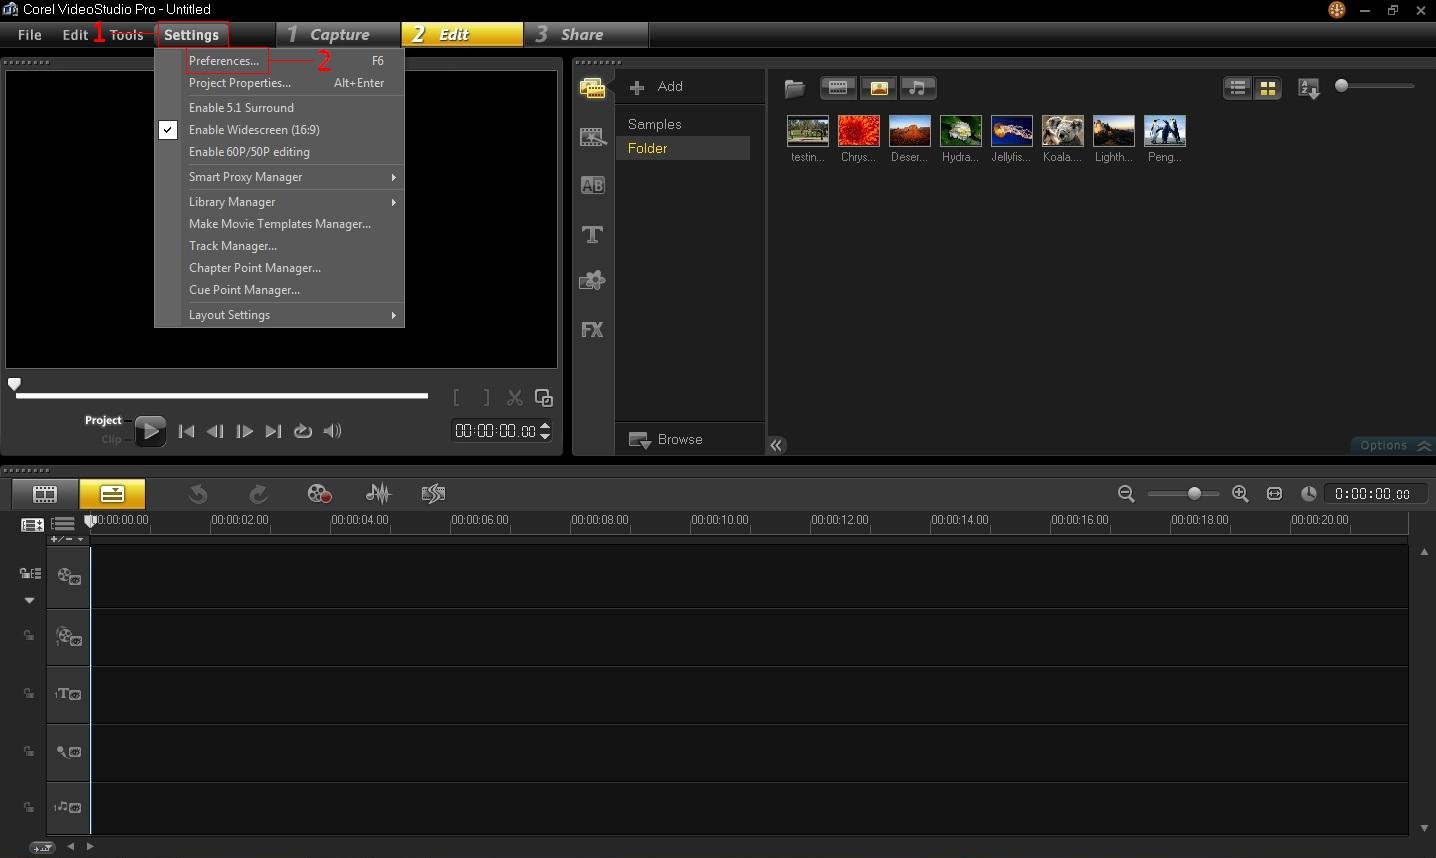Collapse the library navigation panel arrows

[x=776, y=446]
